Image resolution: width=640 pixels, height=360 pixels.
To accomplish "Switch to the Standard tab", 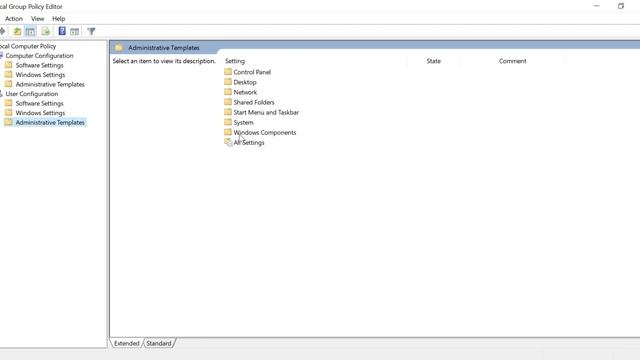I will click(x=159, y=343).
